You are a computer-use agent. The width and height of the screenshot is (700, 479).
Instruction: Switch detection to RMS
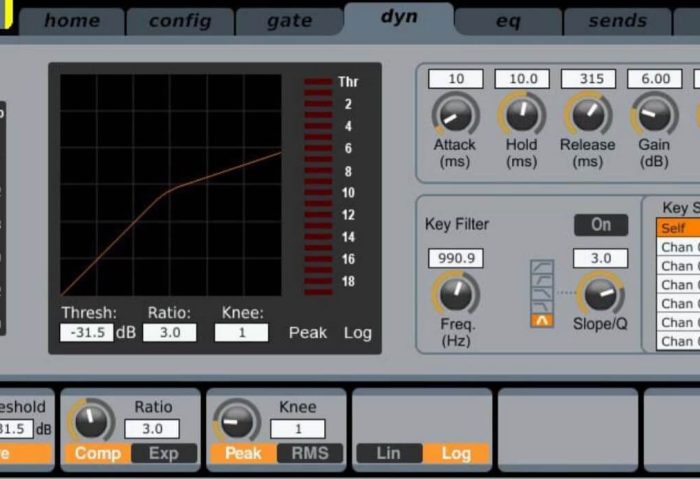coord(310,453)
